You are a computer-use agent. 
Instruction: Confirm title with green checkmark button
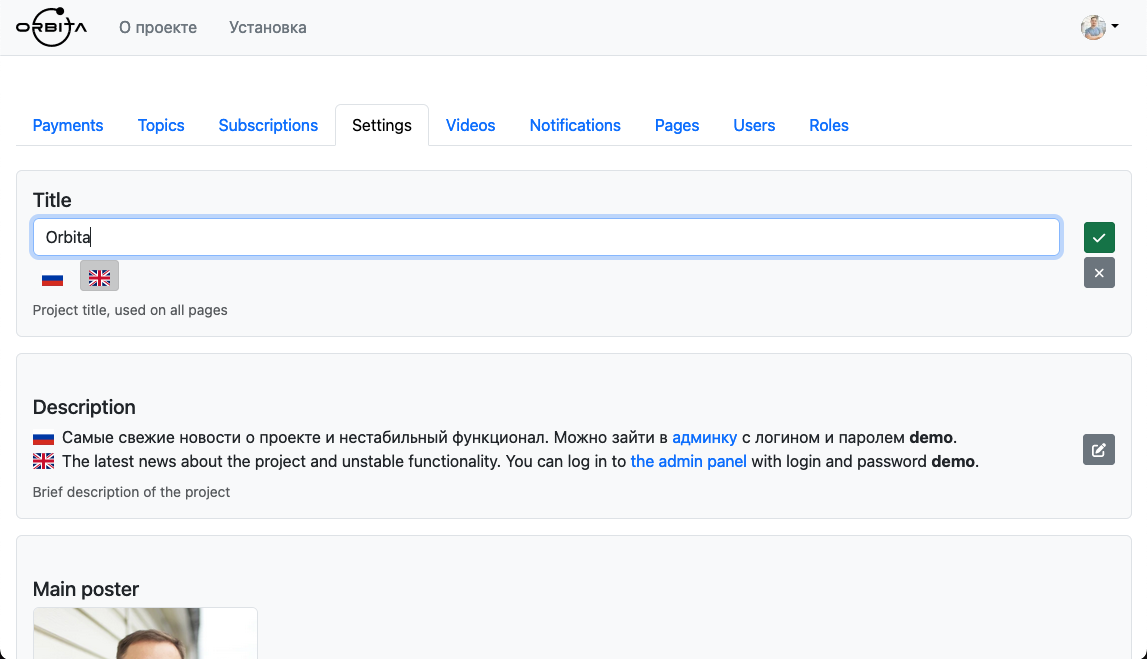coord(1099,238)
